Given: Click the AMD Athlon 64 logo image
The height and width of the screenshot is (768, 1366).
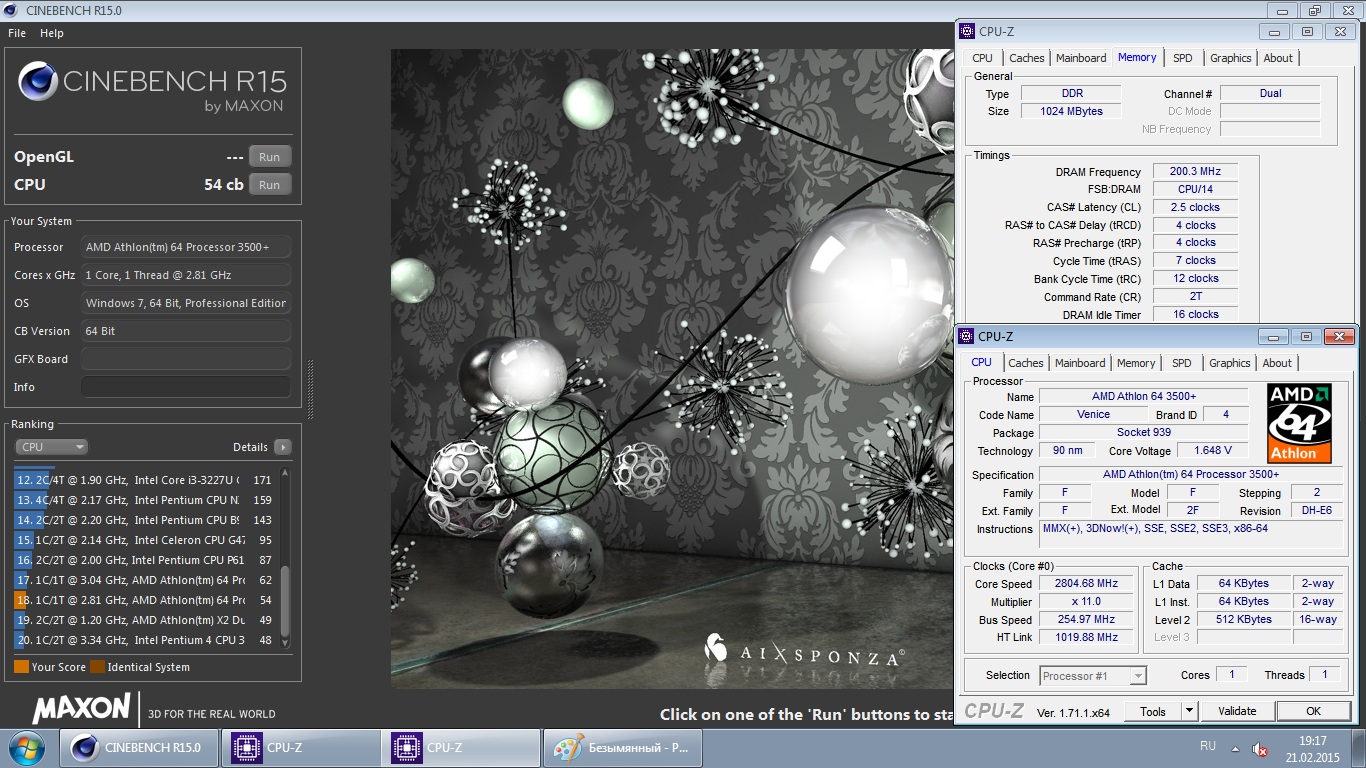Looking at the screenshot, I should tap(1300, 423).
